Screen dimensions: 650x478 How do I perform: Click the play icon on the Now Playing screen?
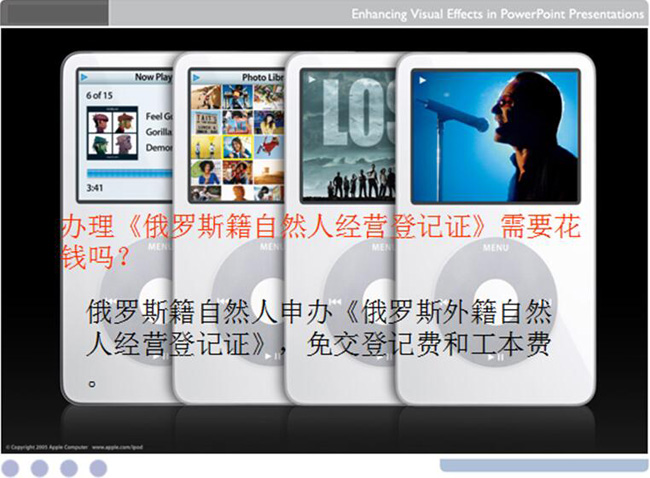[x=85, y=77]
